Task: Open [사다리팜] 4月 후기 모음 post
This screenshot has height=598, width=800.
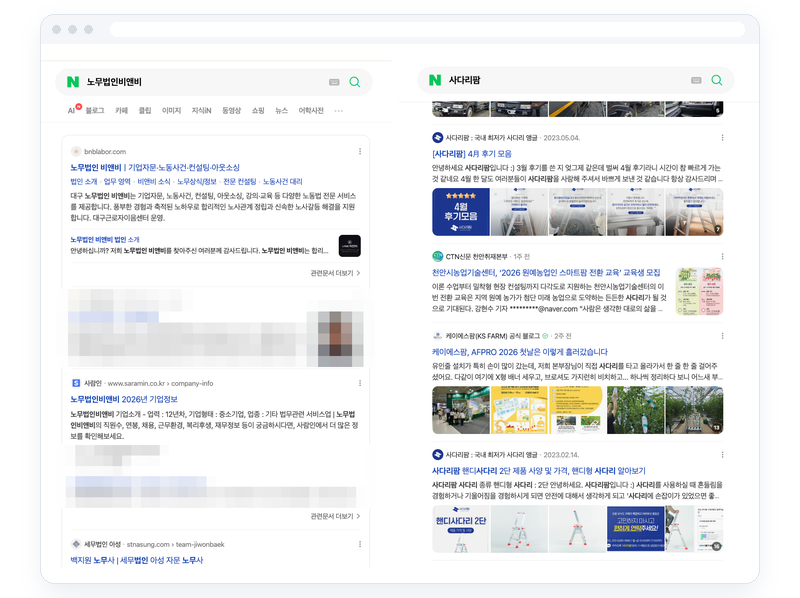Action: pos(472,154)
